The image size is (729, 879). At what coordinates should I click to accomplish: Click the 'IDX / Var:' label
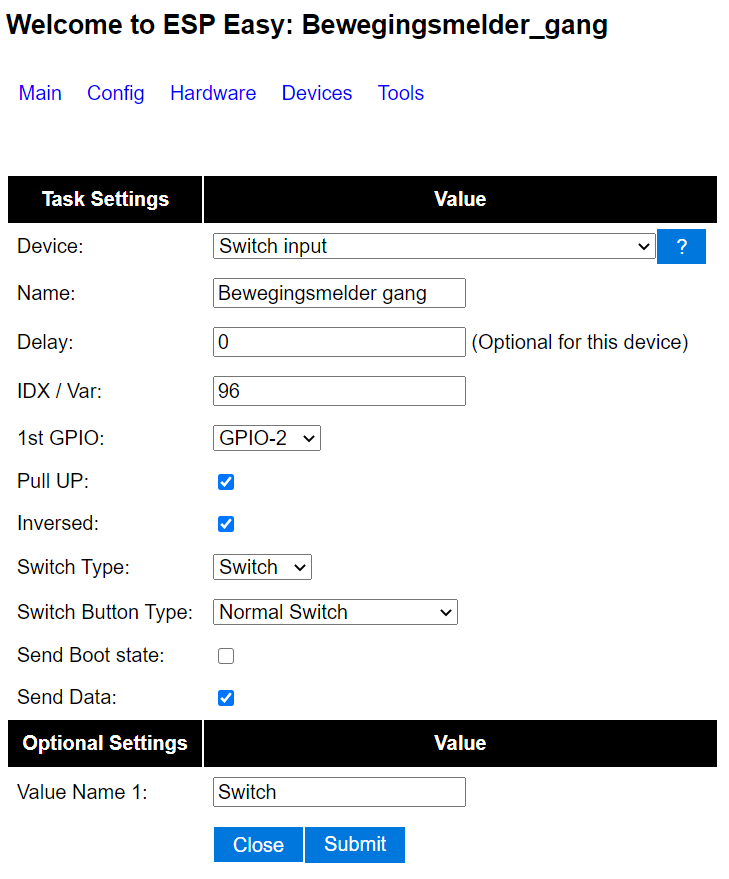pyautogui.click(x=59, y=391)
